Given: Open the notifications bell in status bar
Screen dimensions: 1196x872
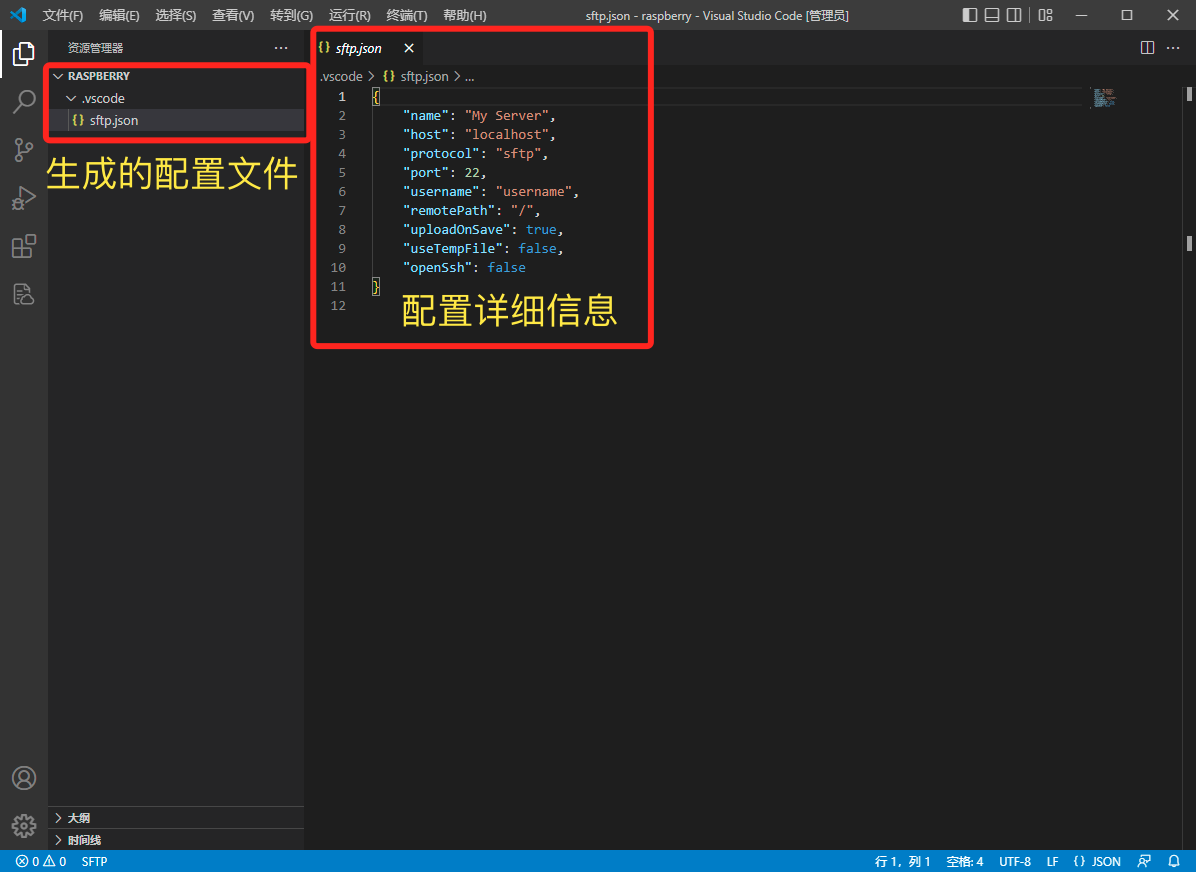Looking at the screenshot, I should tap(1174, 861).
